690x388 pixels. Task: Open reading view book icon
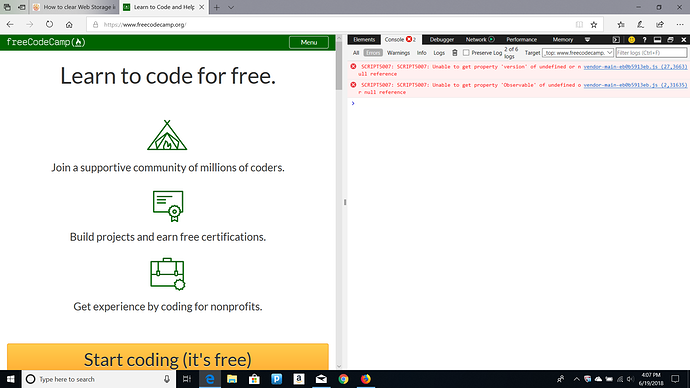click(579, 25)
